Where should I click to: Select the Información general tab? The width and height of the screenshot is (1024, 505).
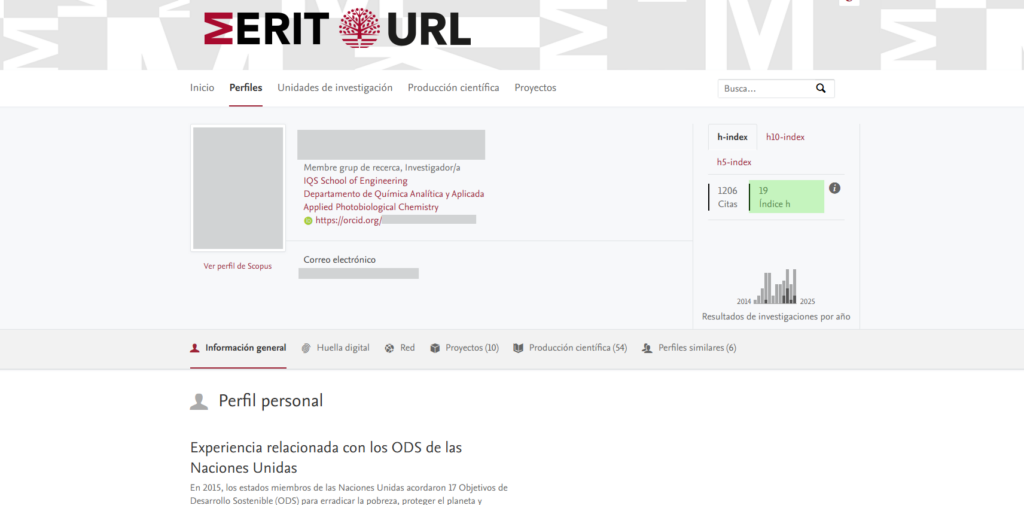pos(238,348)
